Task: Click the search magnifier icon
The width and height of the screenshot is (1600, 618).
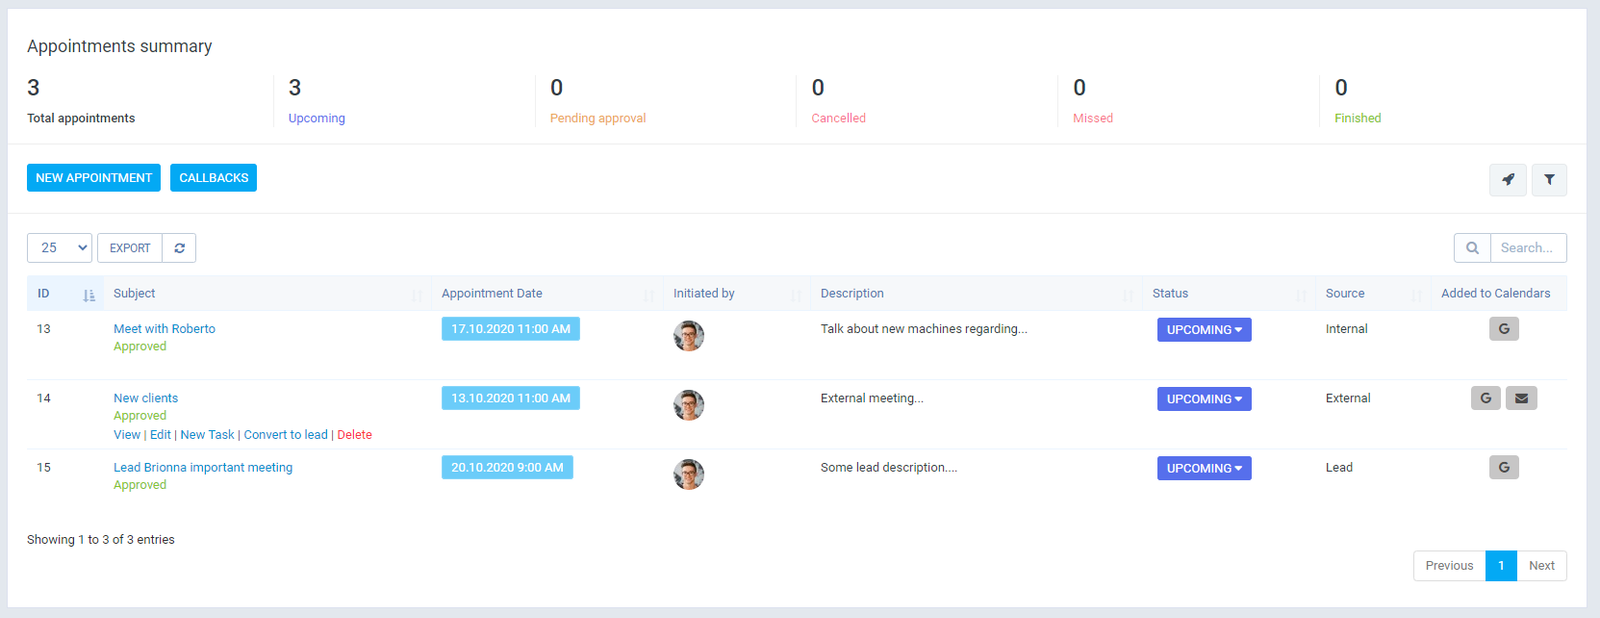Action: (1472, 248)
